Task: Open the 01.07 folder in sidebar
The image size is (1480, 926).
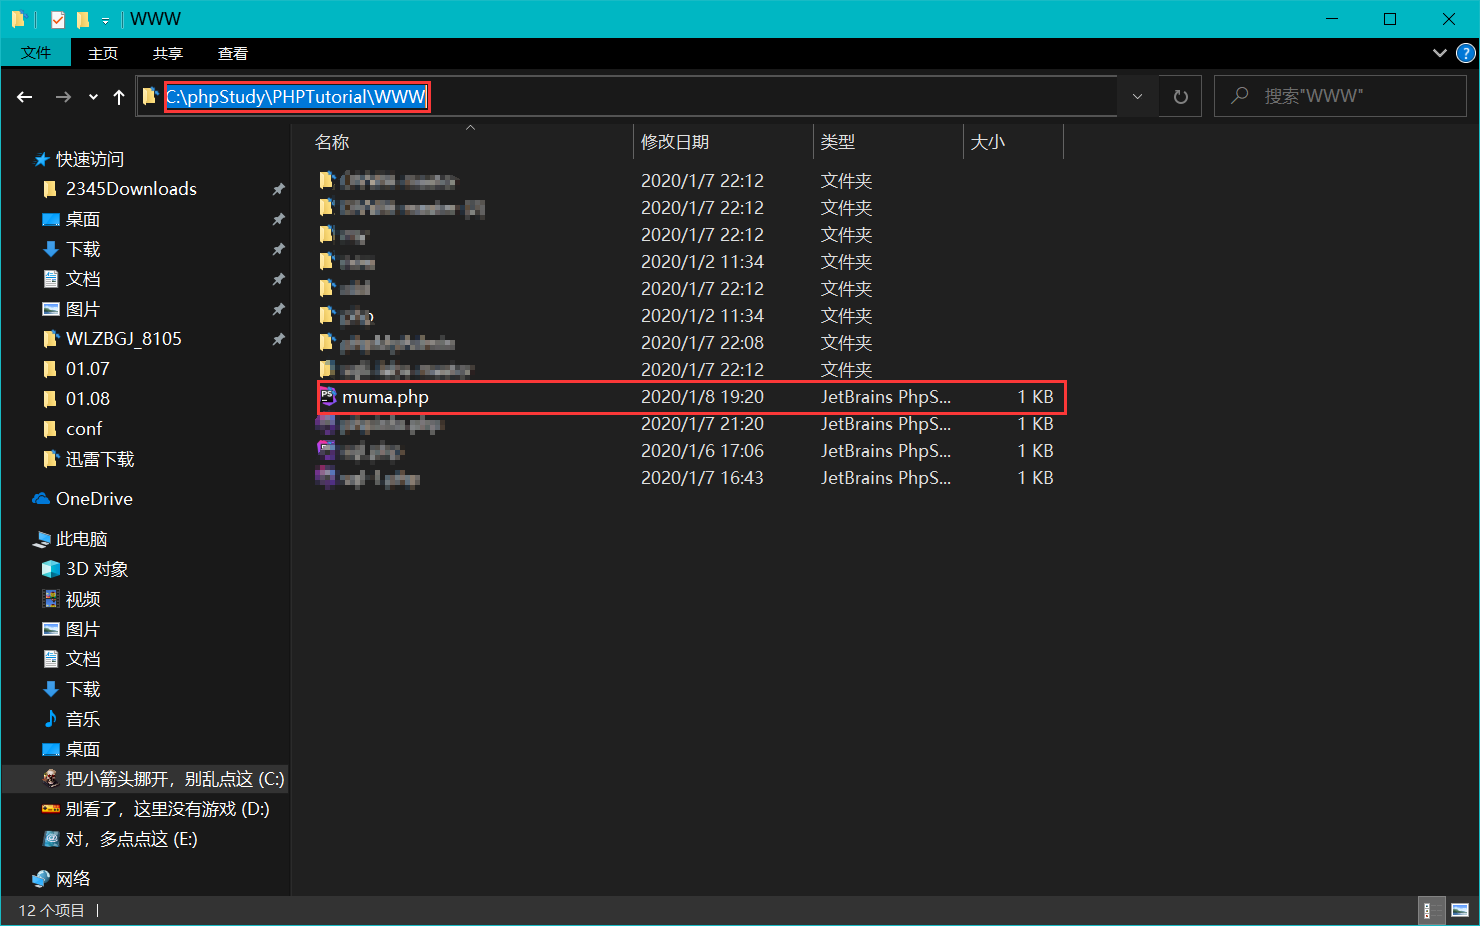Action: click(88, 369)
